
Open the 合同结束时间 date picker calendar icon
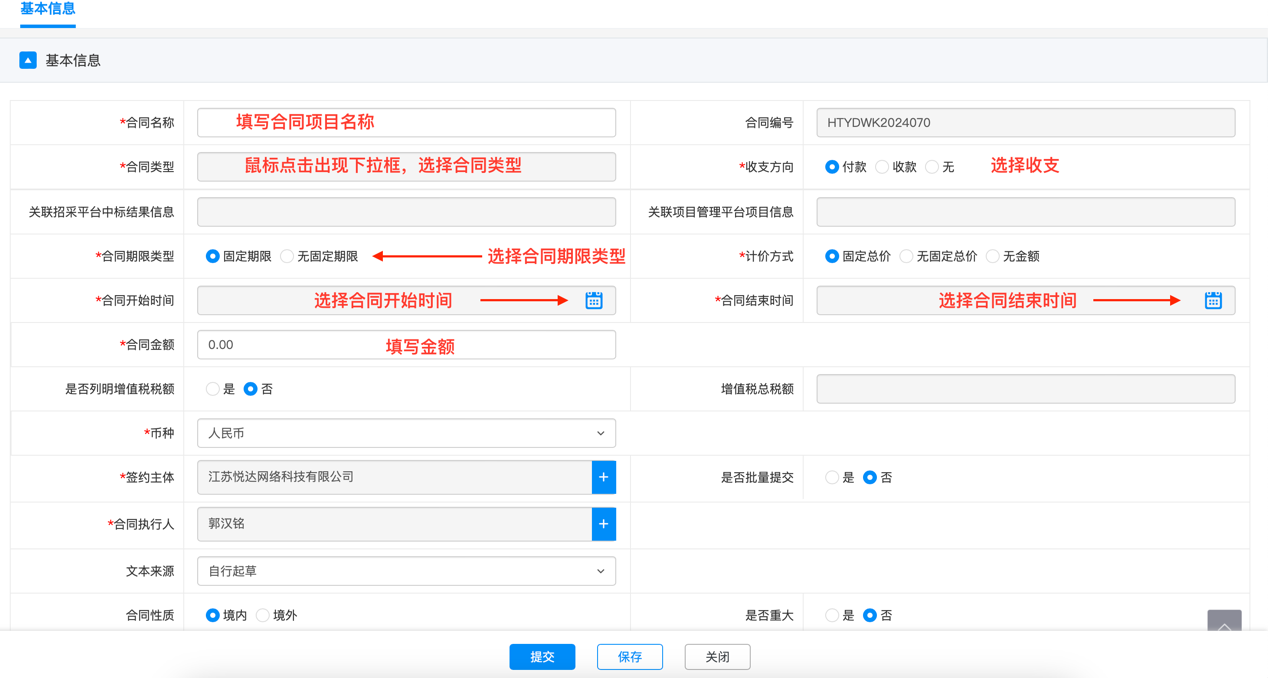pyautogui.click(x=1212, y=299)
